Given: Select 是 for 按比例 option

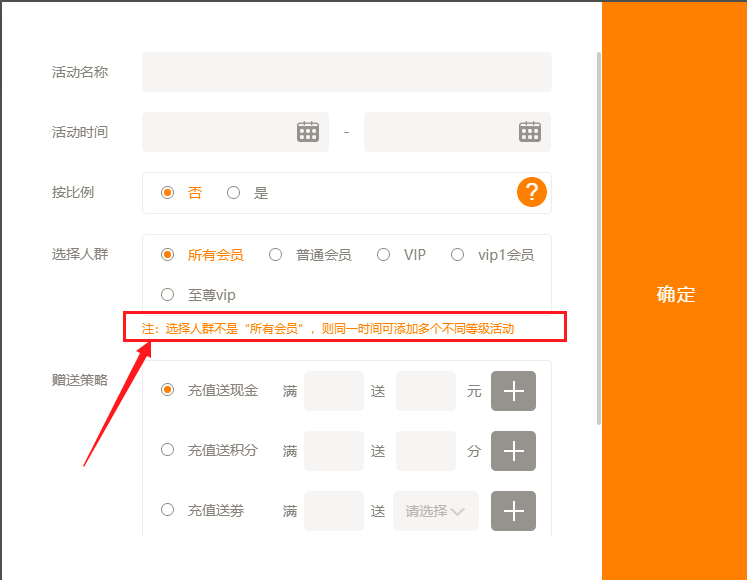Looking at the screenshot, I should click(x=234, y=193).
